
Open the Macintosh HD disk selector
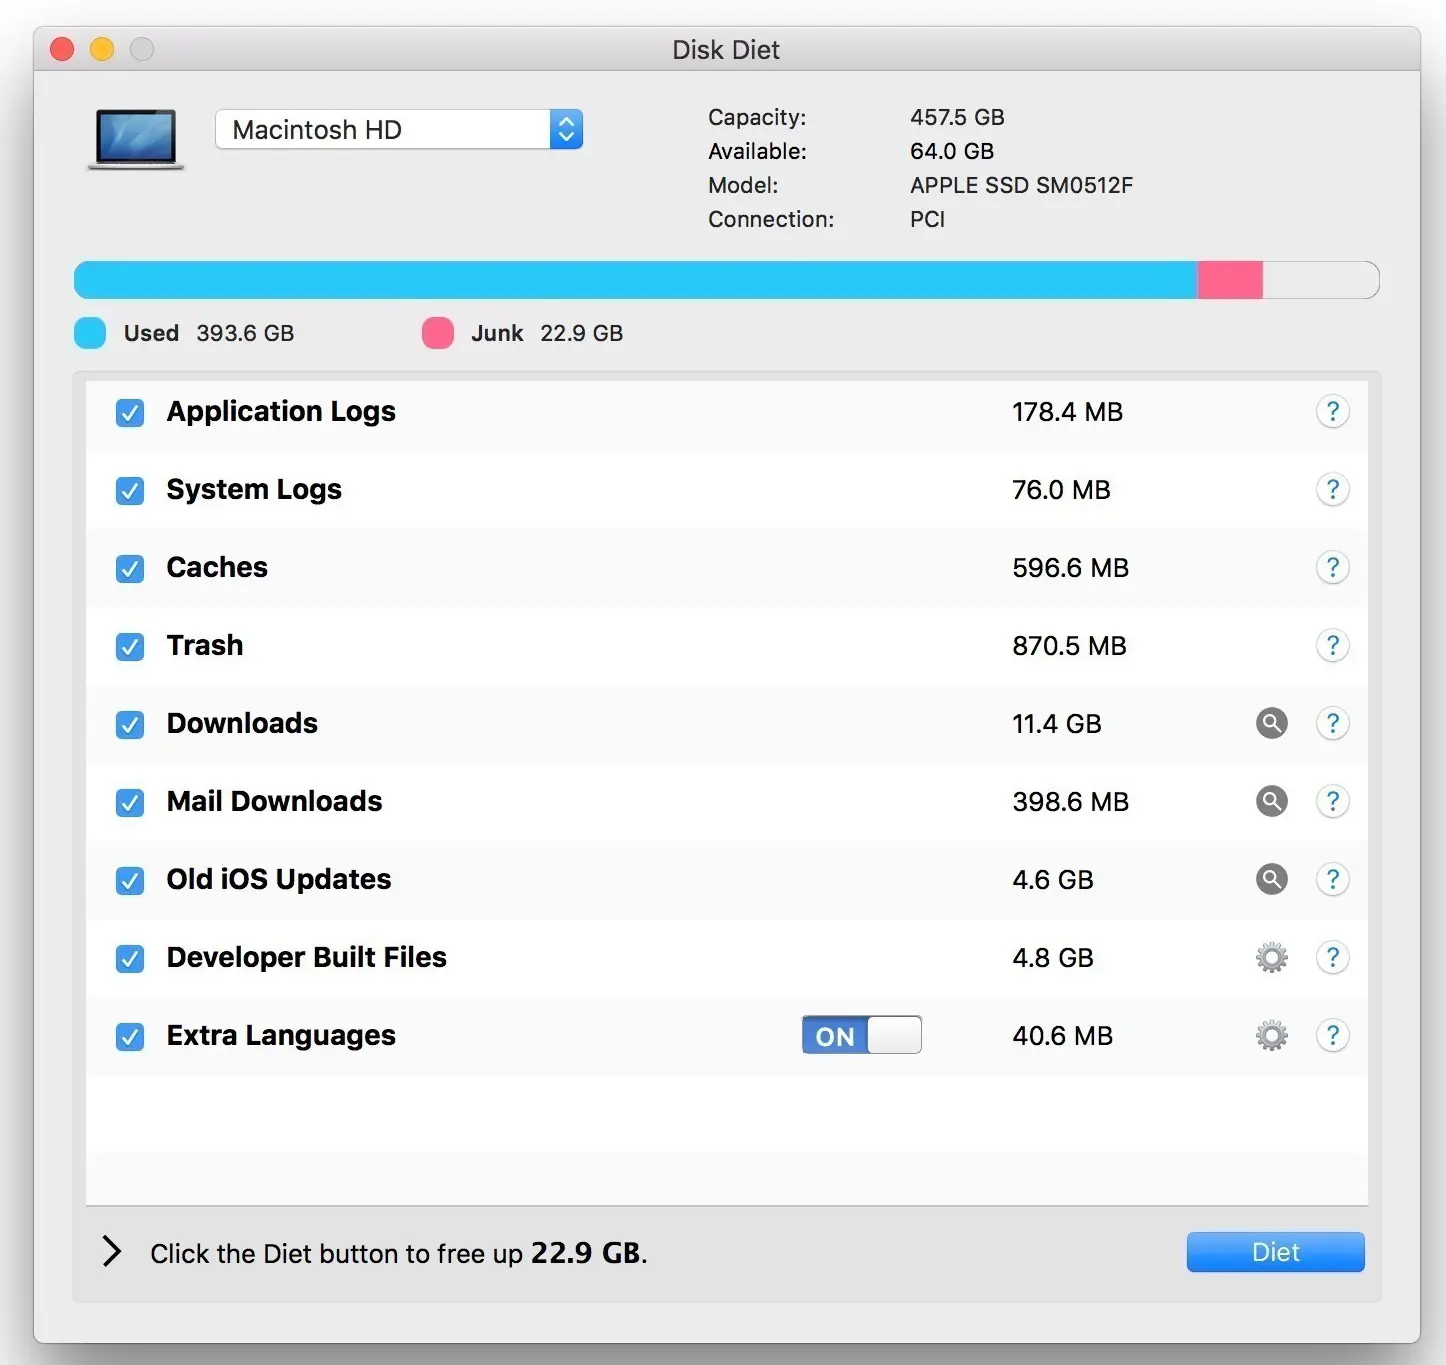point(397,129)
